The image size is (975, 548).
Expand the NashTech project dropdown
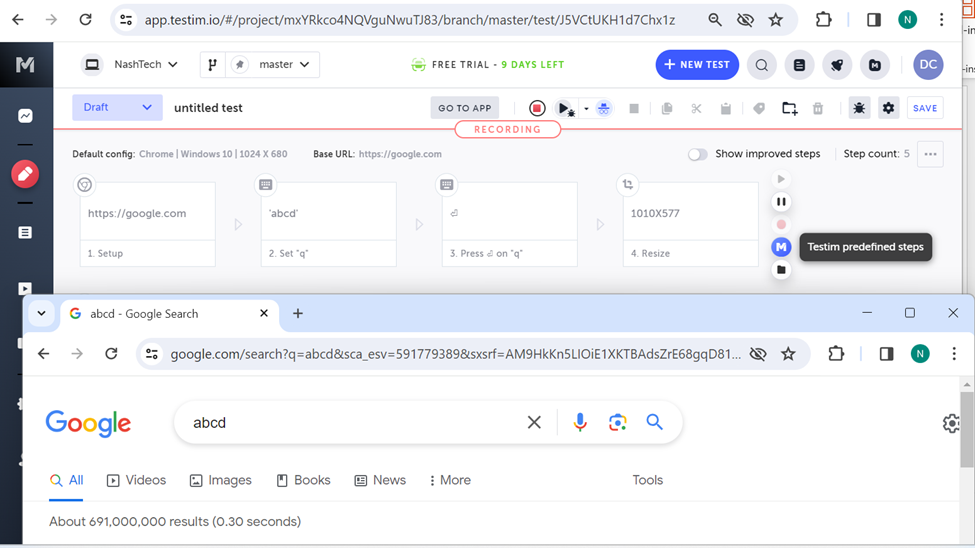[x=131, y=65]
